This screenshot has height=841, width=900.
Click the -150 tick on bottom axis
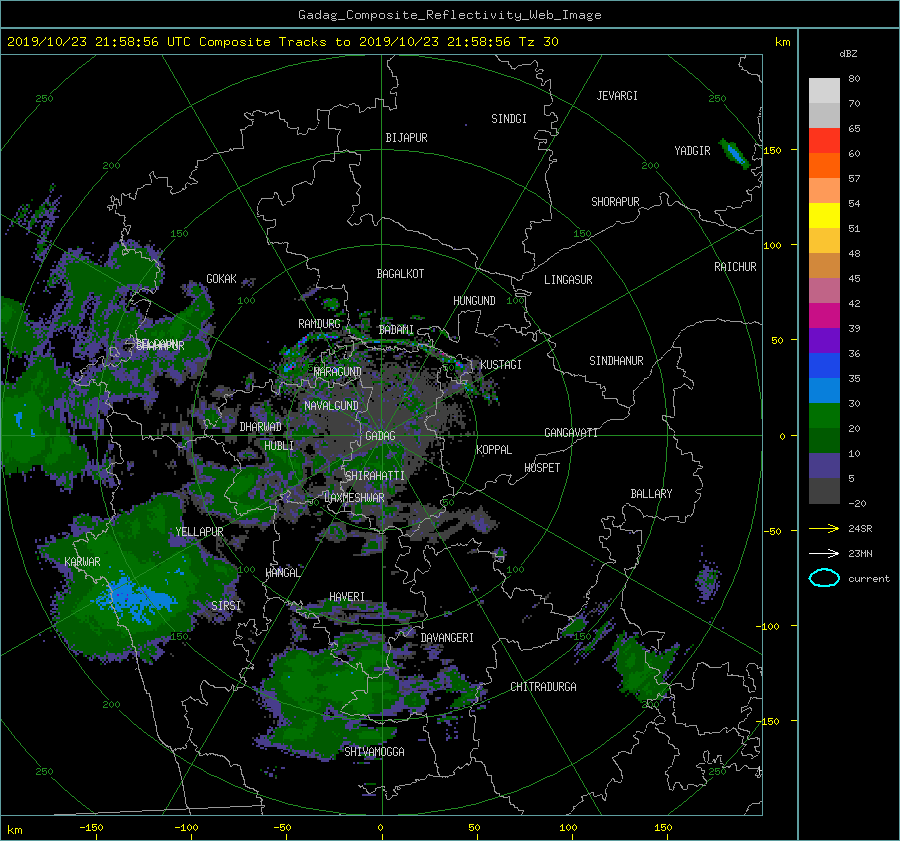coord(91,828)
